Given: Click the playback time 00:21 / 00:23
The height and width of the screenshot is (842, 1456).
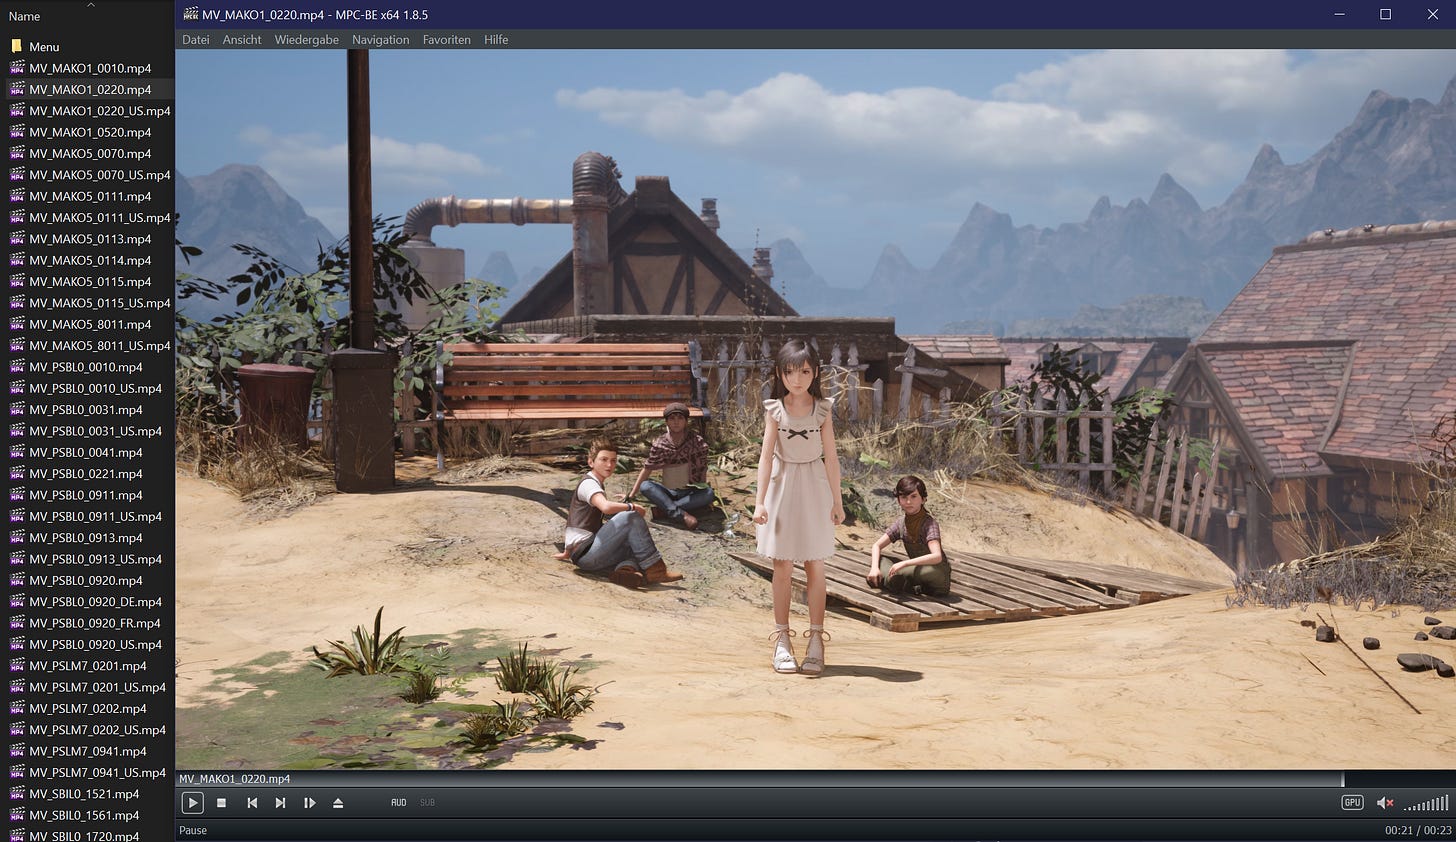Looking at the screenshot, I should click(x=1418, y=830).
